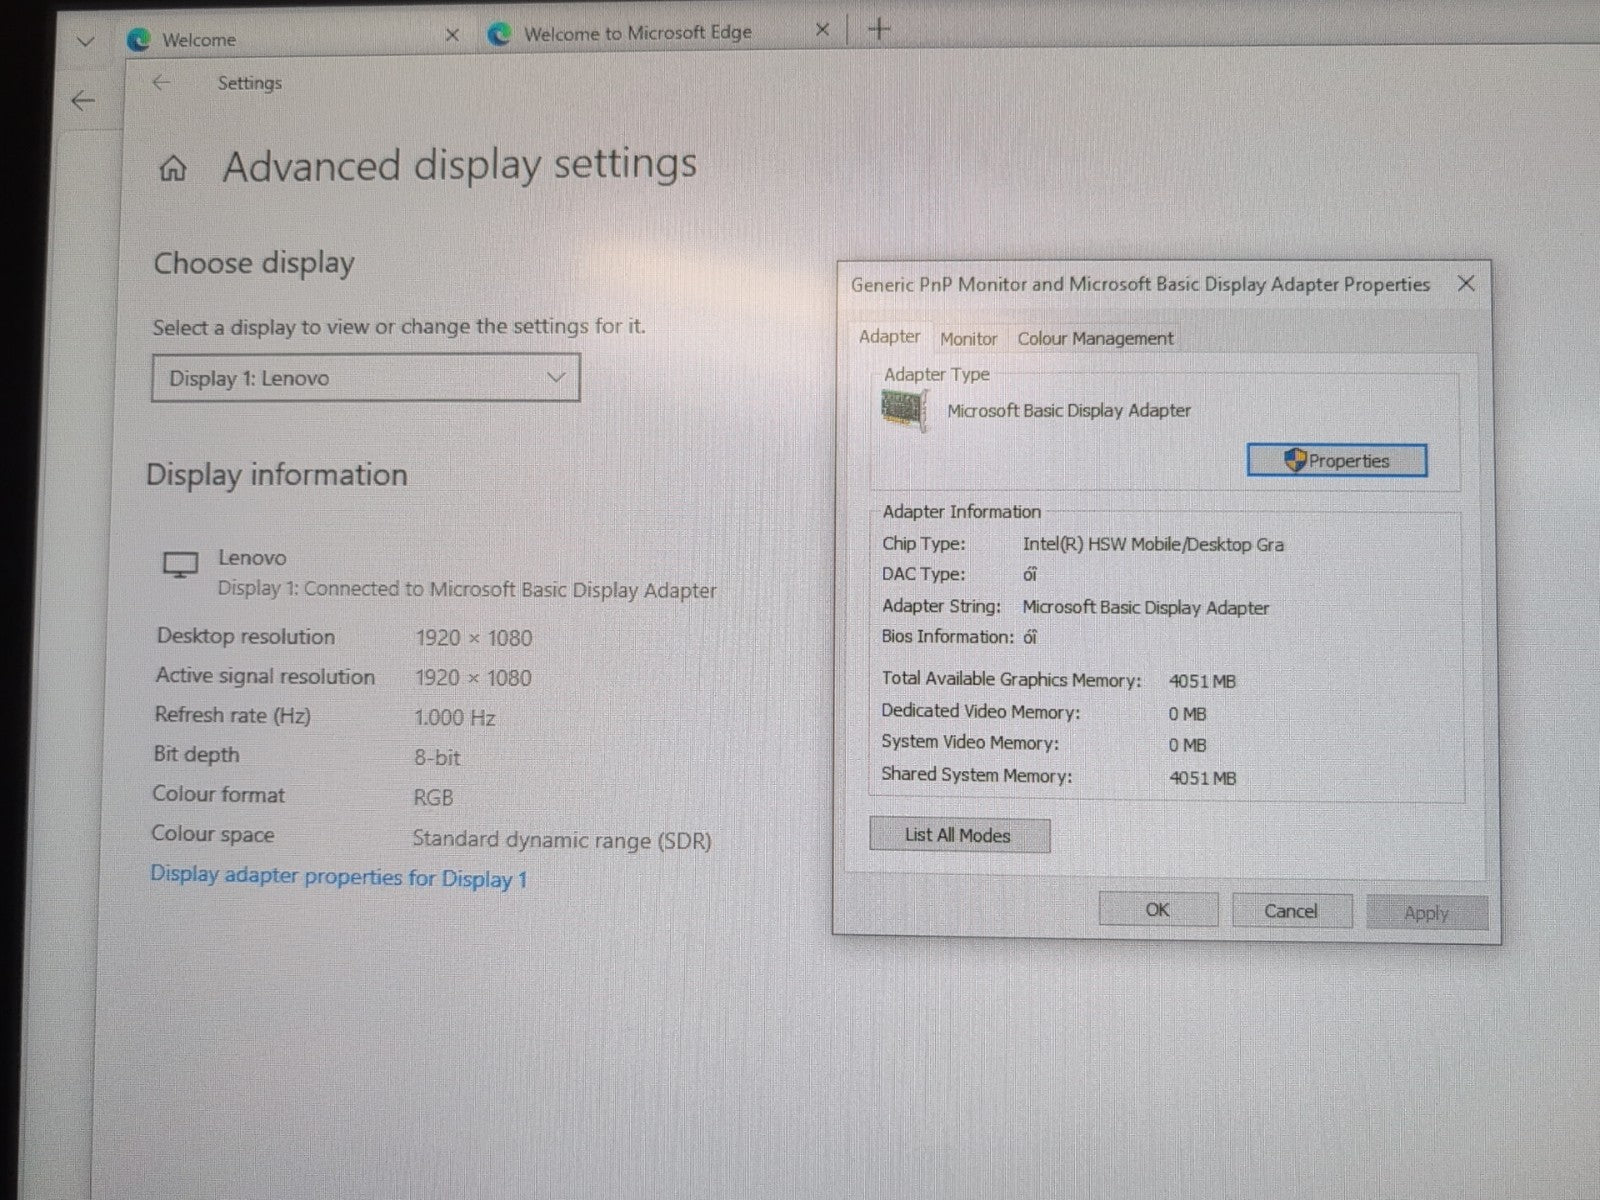Select the Adapter tab
The width and height of the screenshot is (1600, 1200).
[889, 337]
